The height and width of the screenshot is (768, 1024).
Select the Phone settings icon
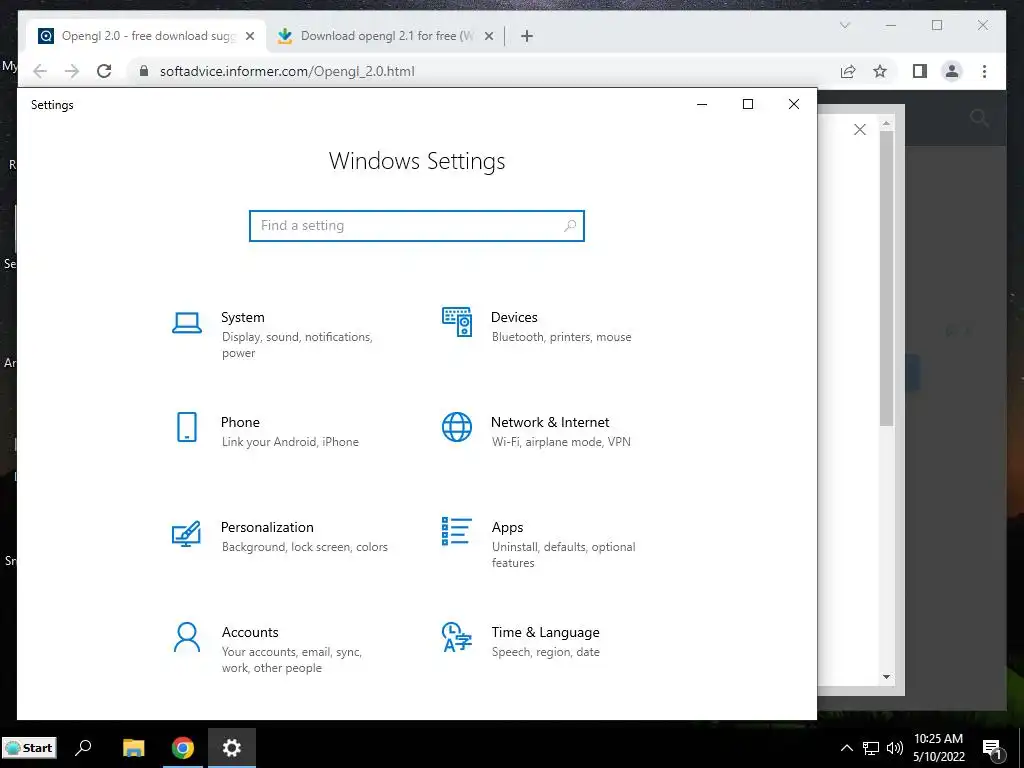(187, 427)
